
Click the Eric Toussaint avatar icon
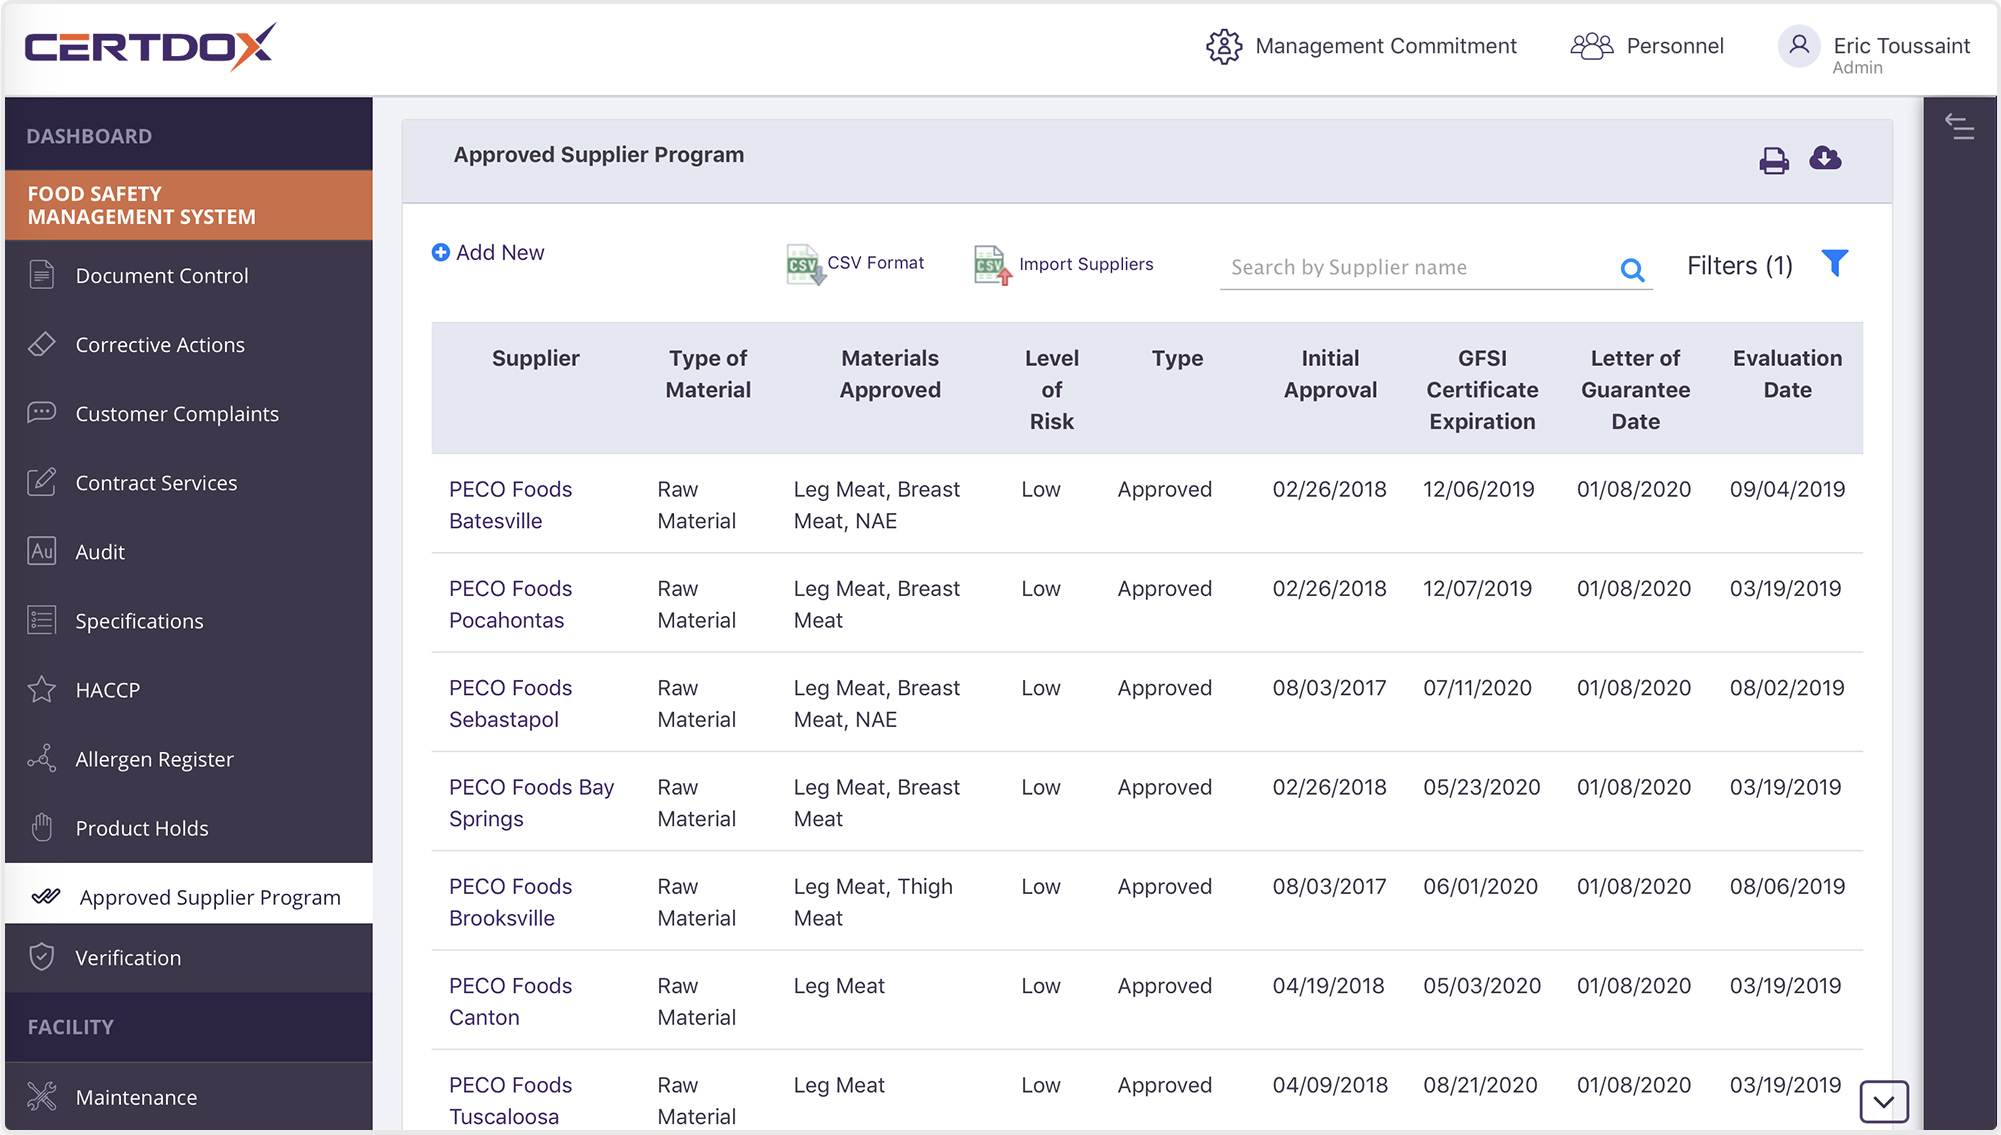pyautogui.click(x=1799, y=46)
